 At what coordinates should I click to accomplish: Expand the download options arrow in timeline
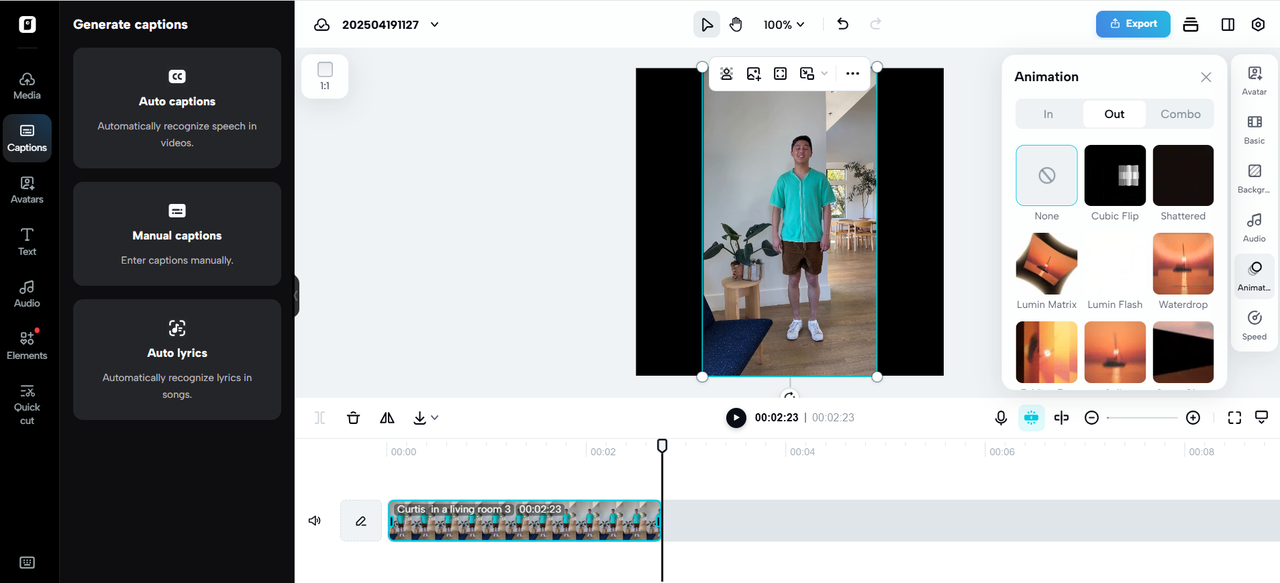434,418
